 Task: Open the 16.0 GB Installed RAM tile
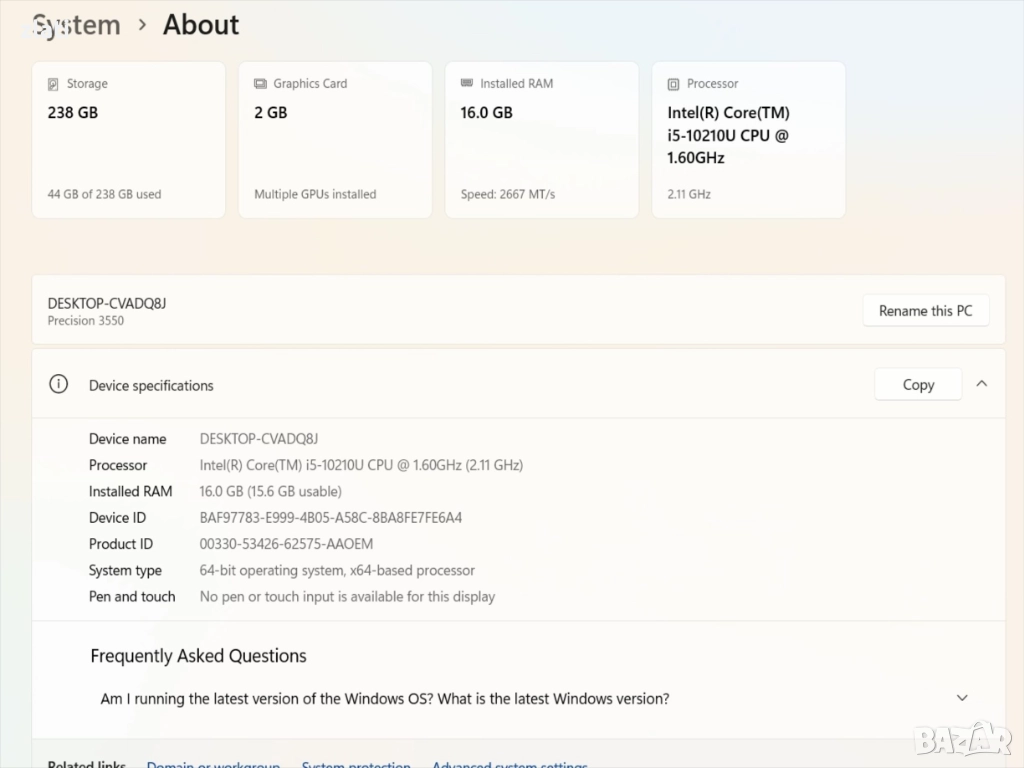541,140
